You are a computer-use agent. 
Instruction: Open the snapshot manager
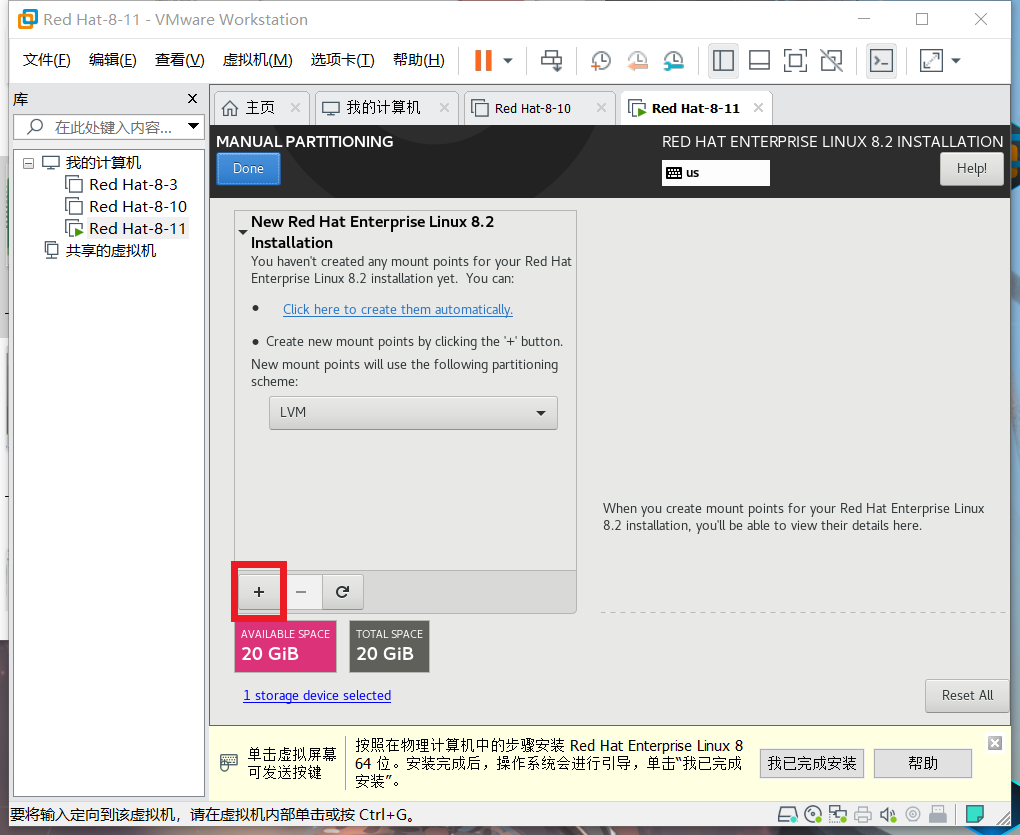click(x=674, y=60)
